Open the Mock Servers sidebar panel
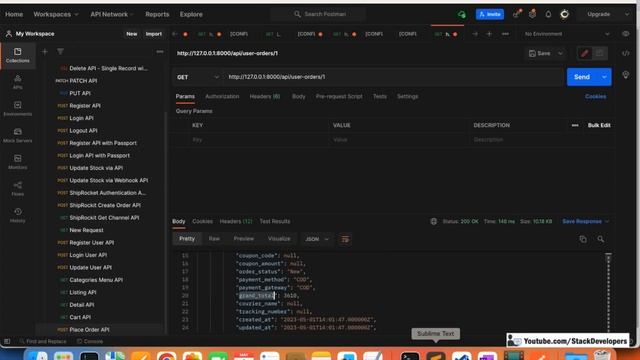This screenshot has width=640, height=360. pyautogui.click(x=18, y=135)
